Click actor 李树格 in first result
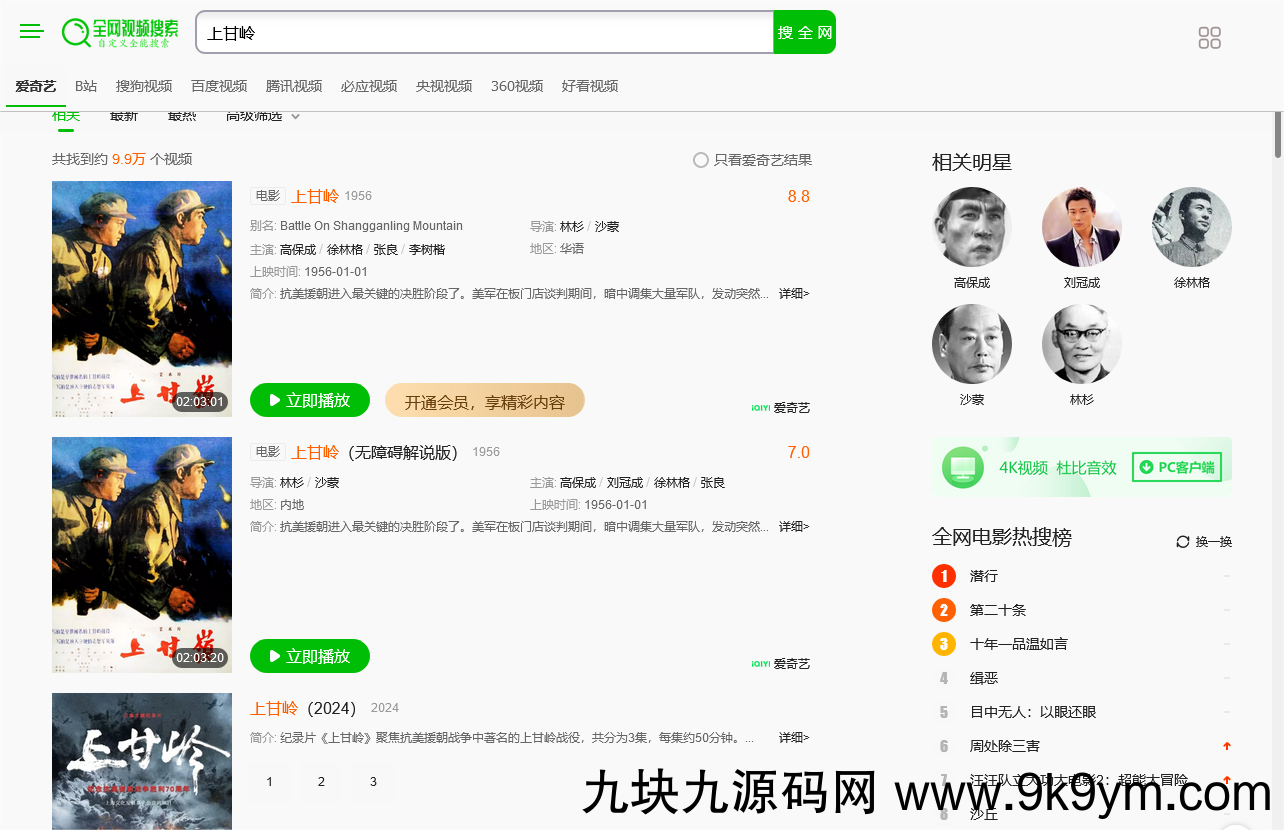 [x=427, y=250]
